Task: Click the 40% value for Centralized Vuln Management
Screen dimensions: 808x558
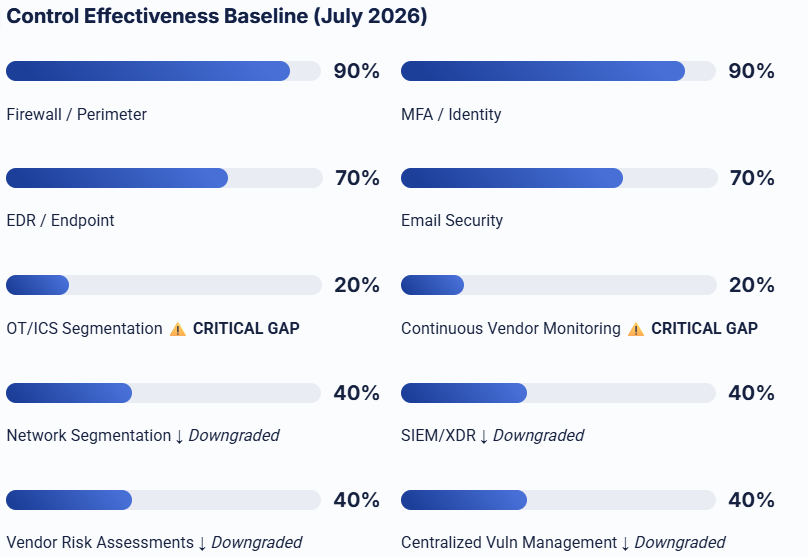Action: [751, 500]
